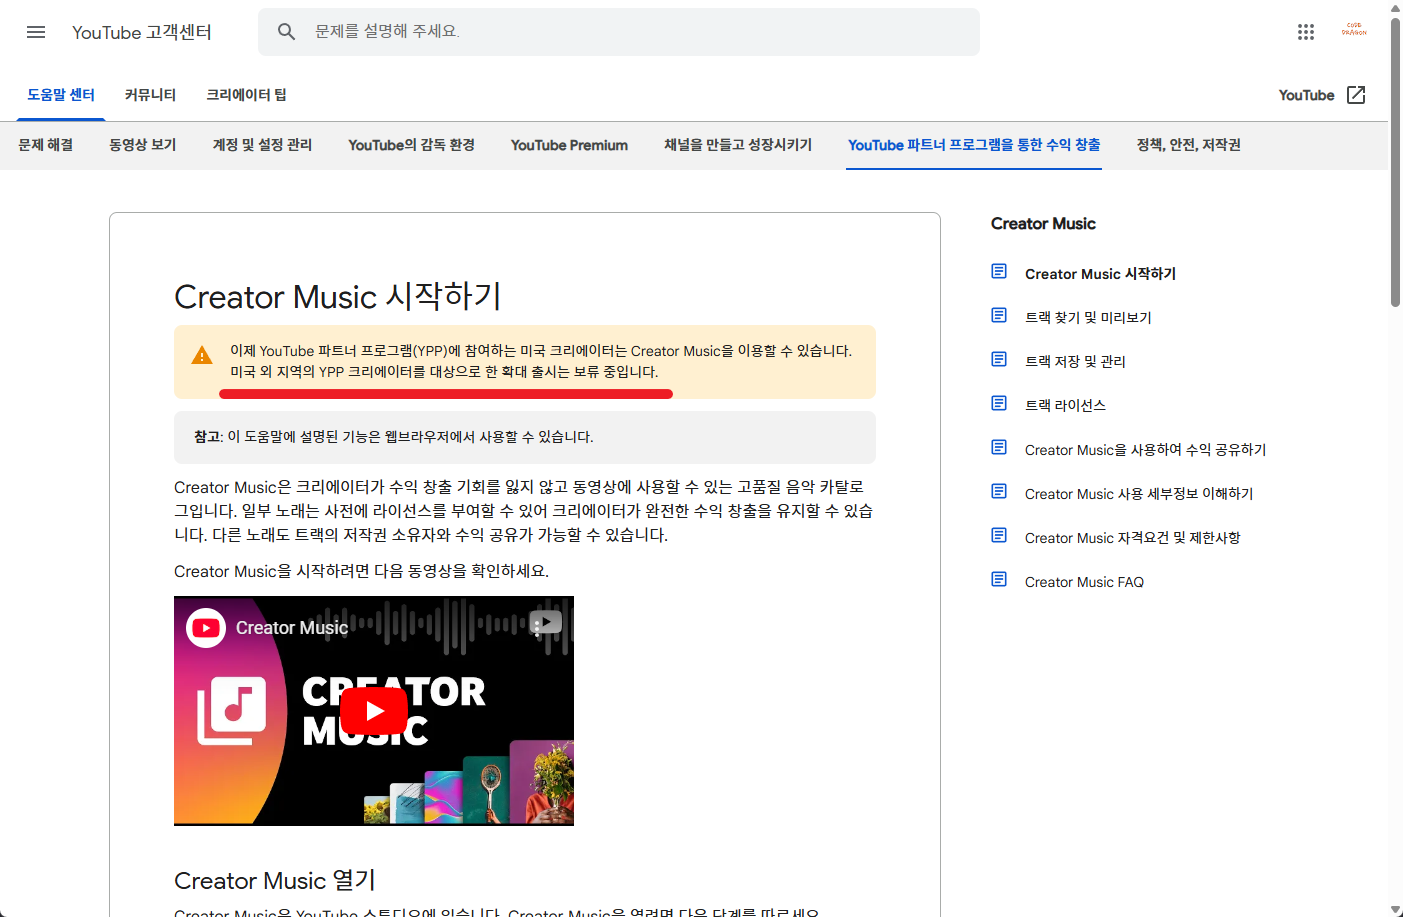Click the article icon beside 트랙 저장 및 관리
The height and width of the screenshot is (917, 1403).
[999, 359]
